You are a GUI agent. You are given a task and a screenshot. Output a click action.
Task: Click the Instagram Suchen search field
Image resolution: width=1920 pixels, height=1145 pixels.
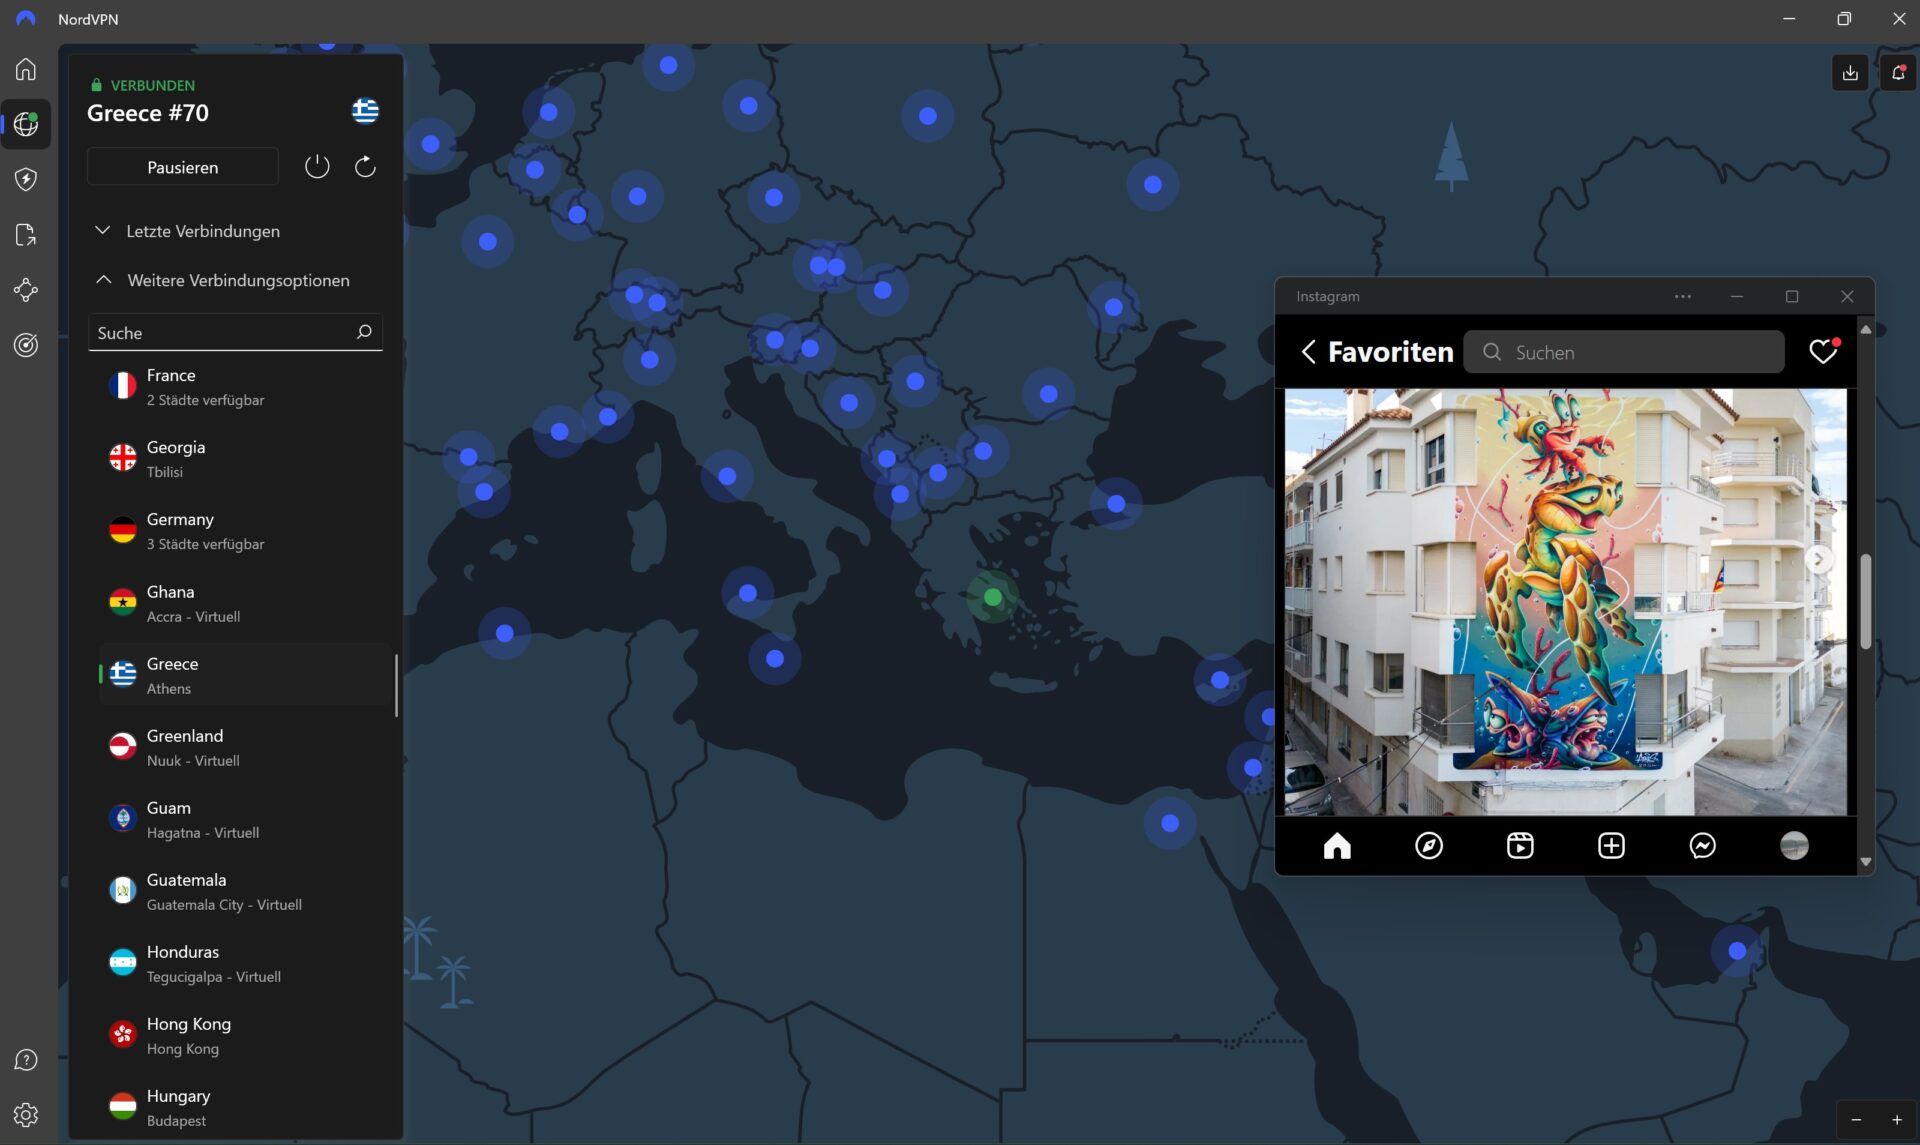1624,352
